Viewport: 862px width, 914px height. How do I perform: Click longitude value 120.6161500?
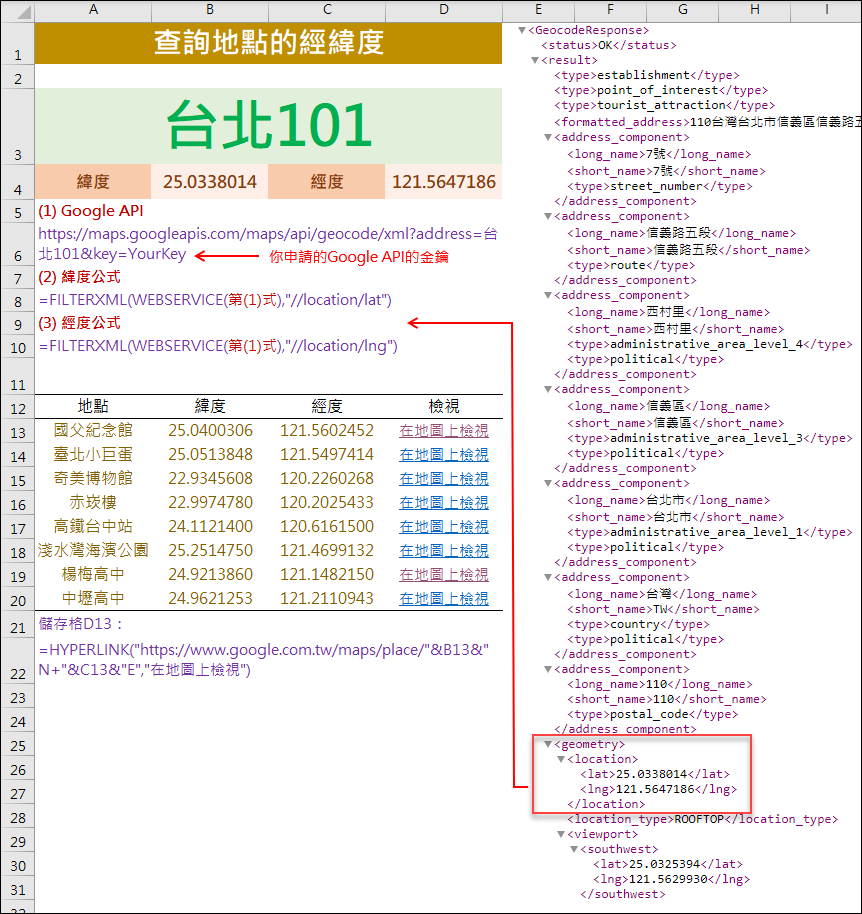point(327,526)
